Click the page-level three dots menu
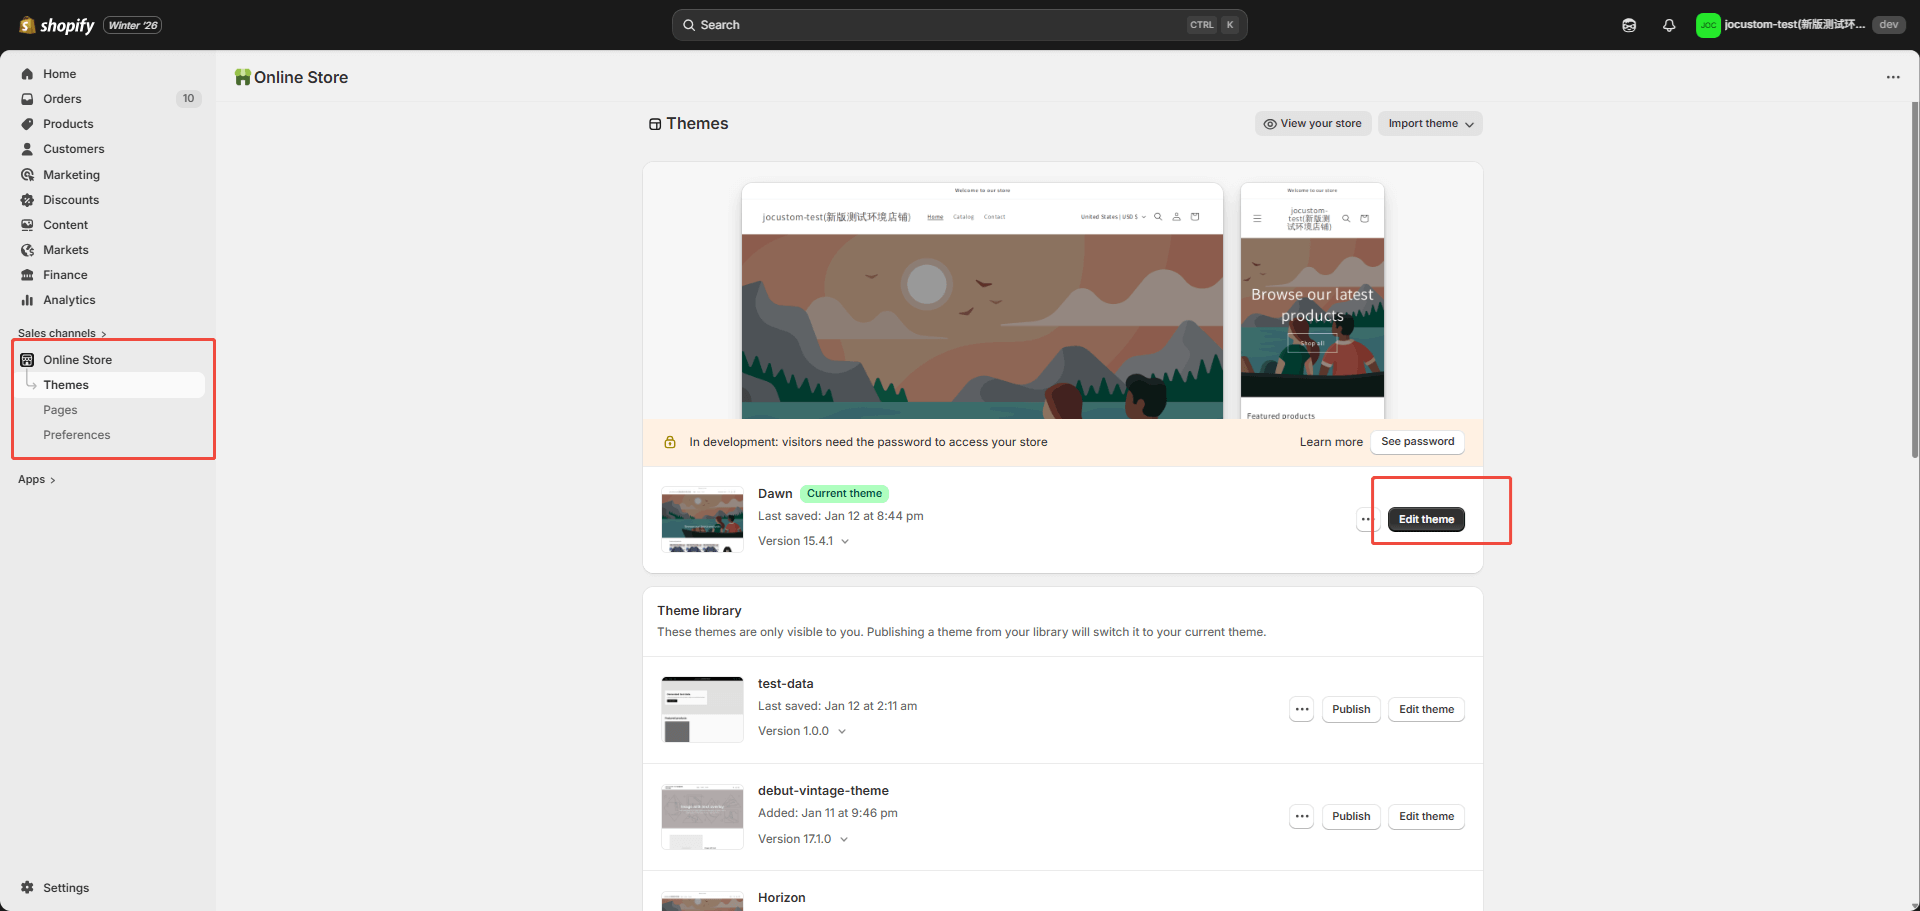 (x=1892, y=77)
